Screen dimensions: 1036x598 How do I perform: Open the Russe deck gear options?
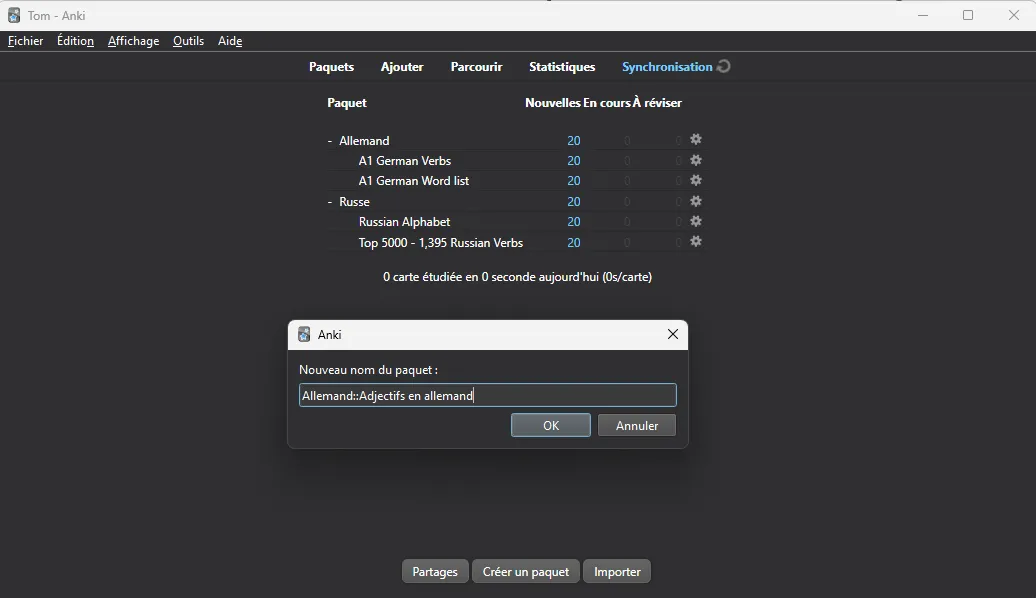tap(696, 201)
